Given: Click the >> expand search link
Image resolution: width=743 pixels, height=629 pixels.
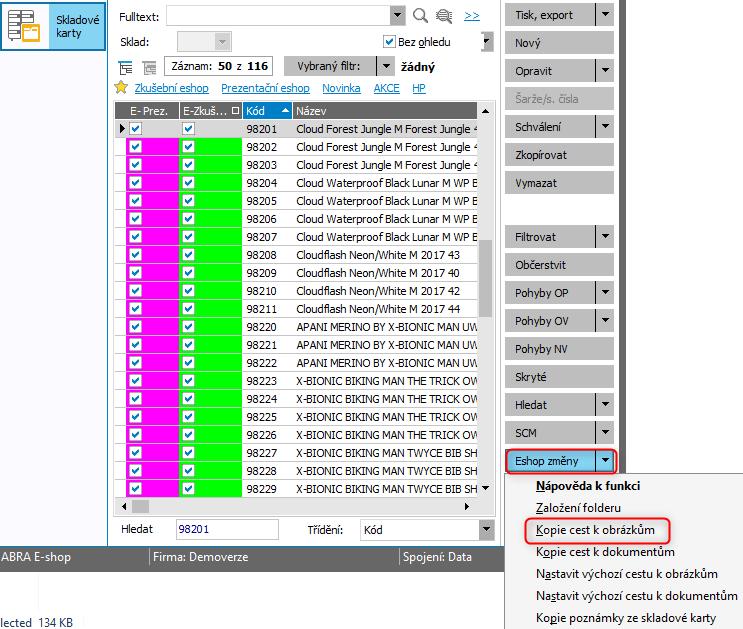Looking at the screenshot, I should tap(471, 16).
